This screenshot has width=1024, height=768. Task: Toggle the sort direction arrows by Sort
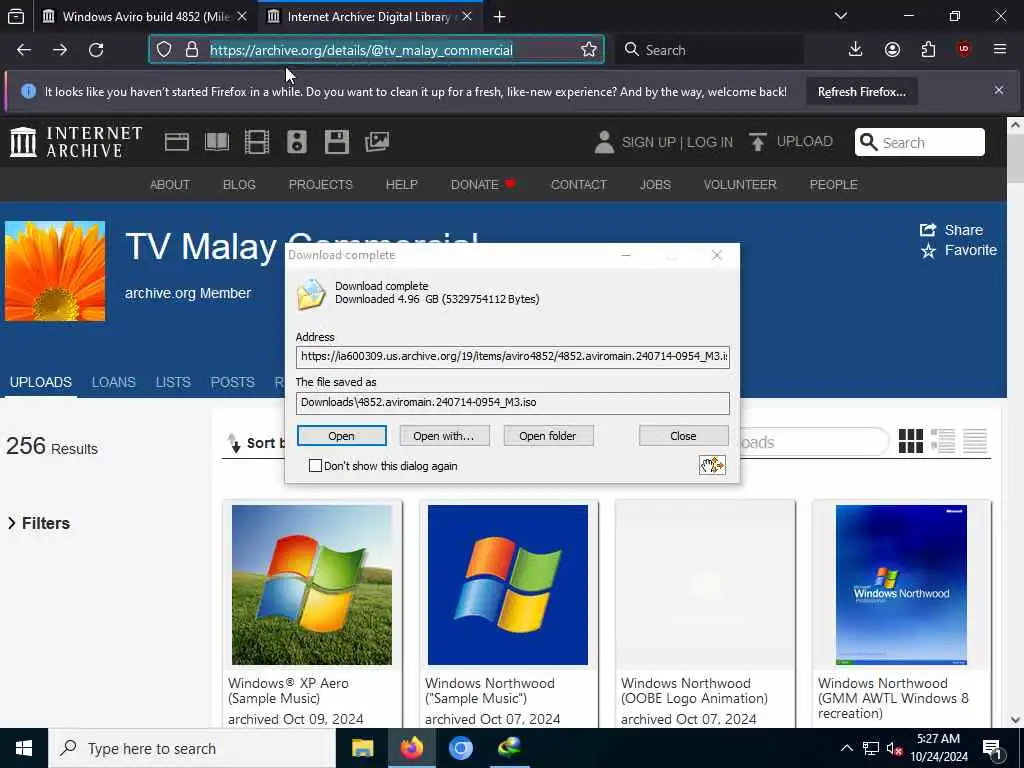(x=234, y=443)
